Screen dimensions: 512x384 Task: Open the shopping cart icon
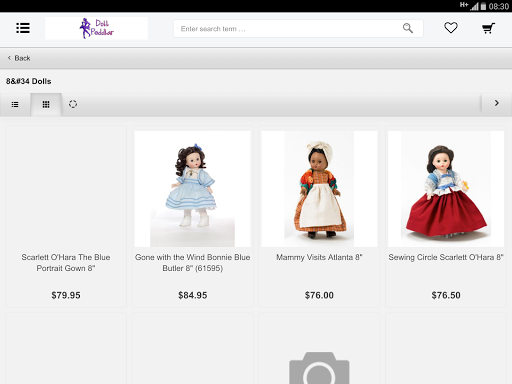(488, 28)
